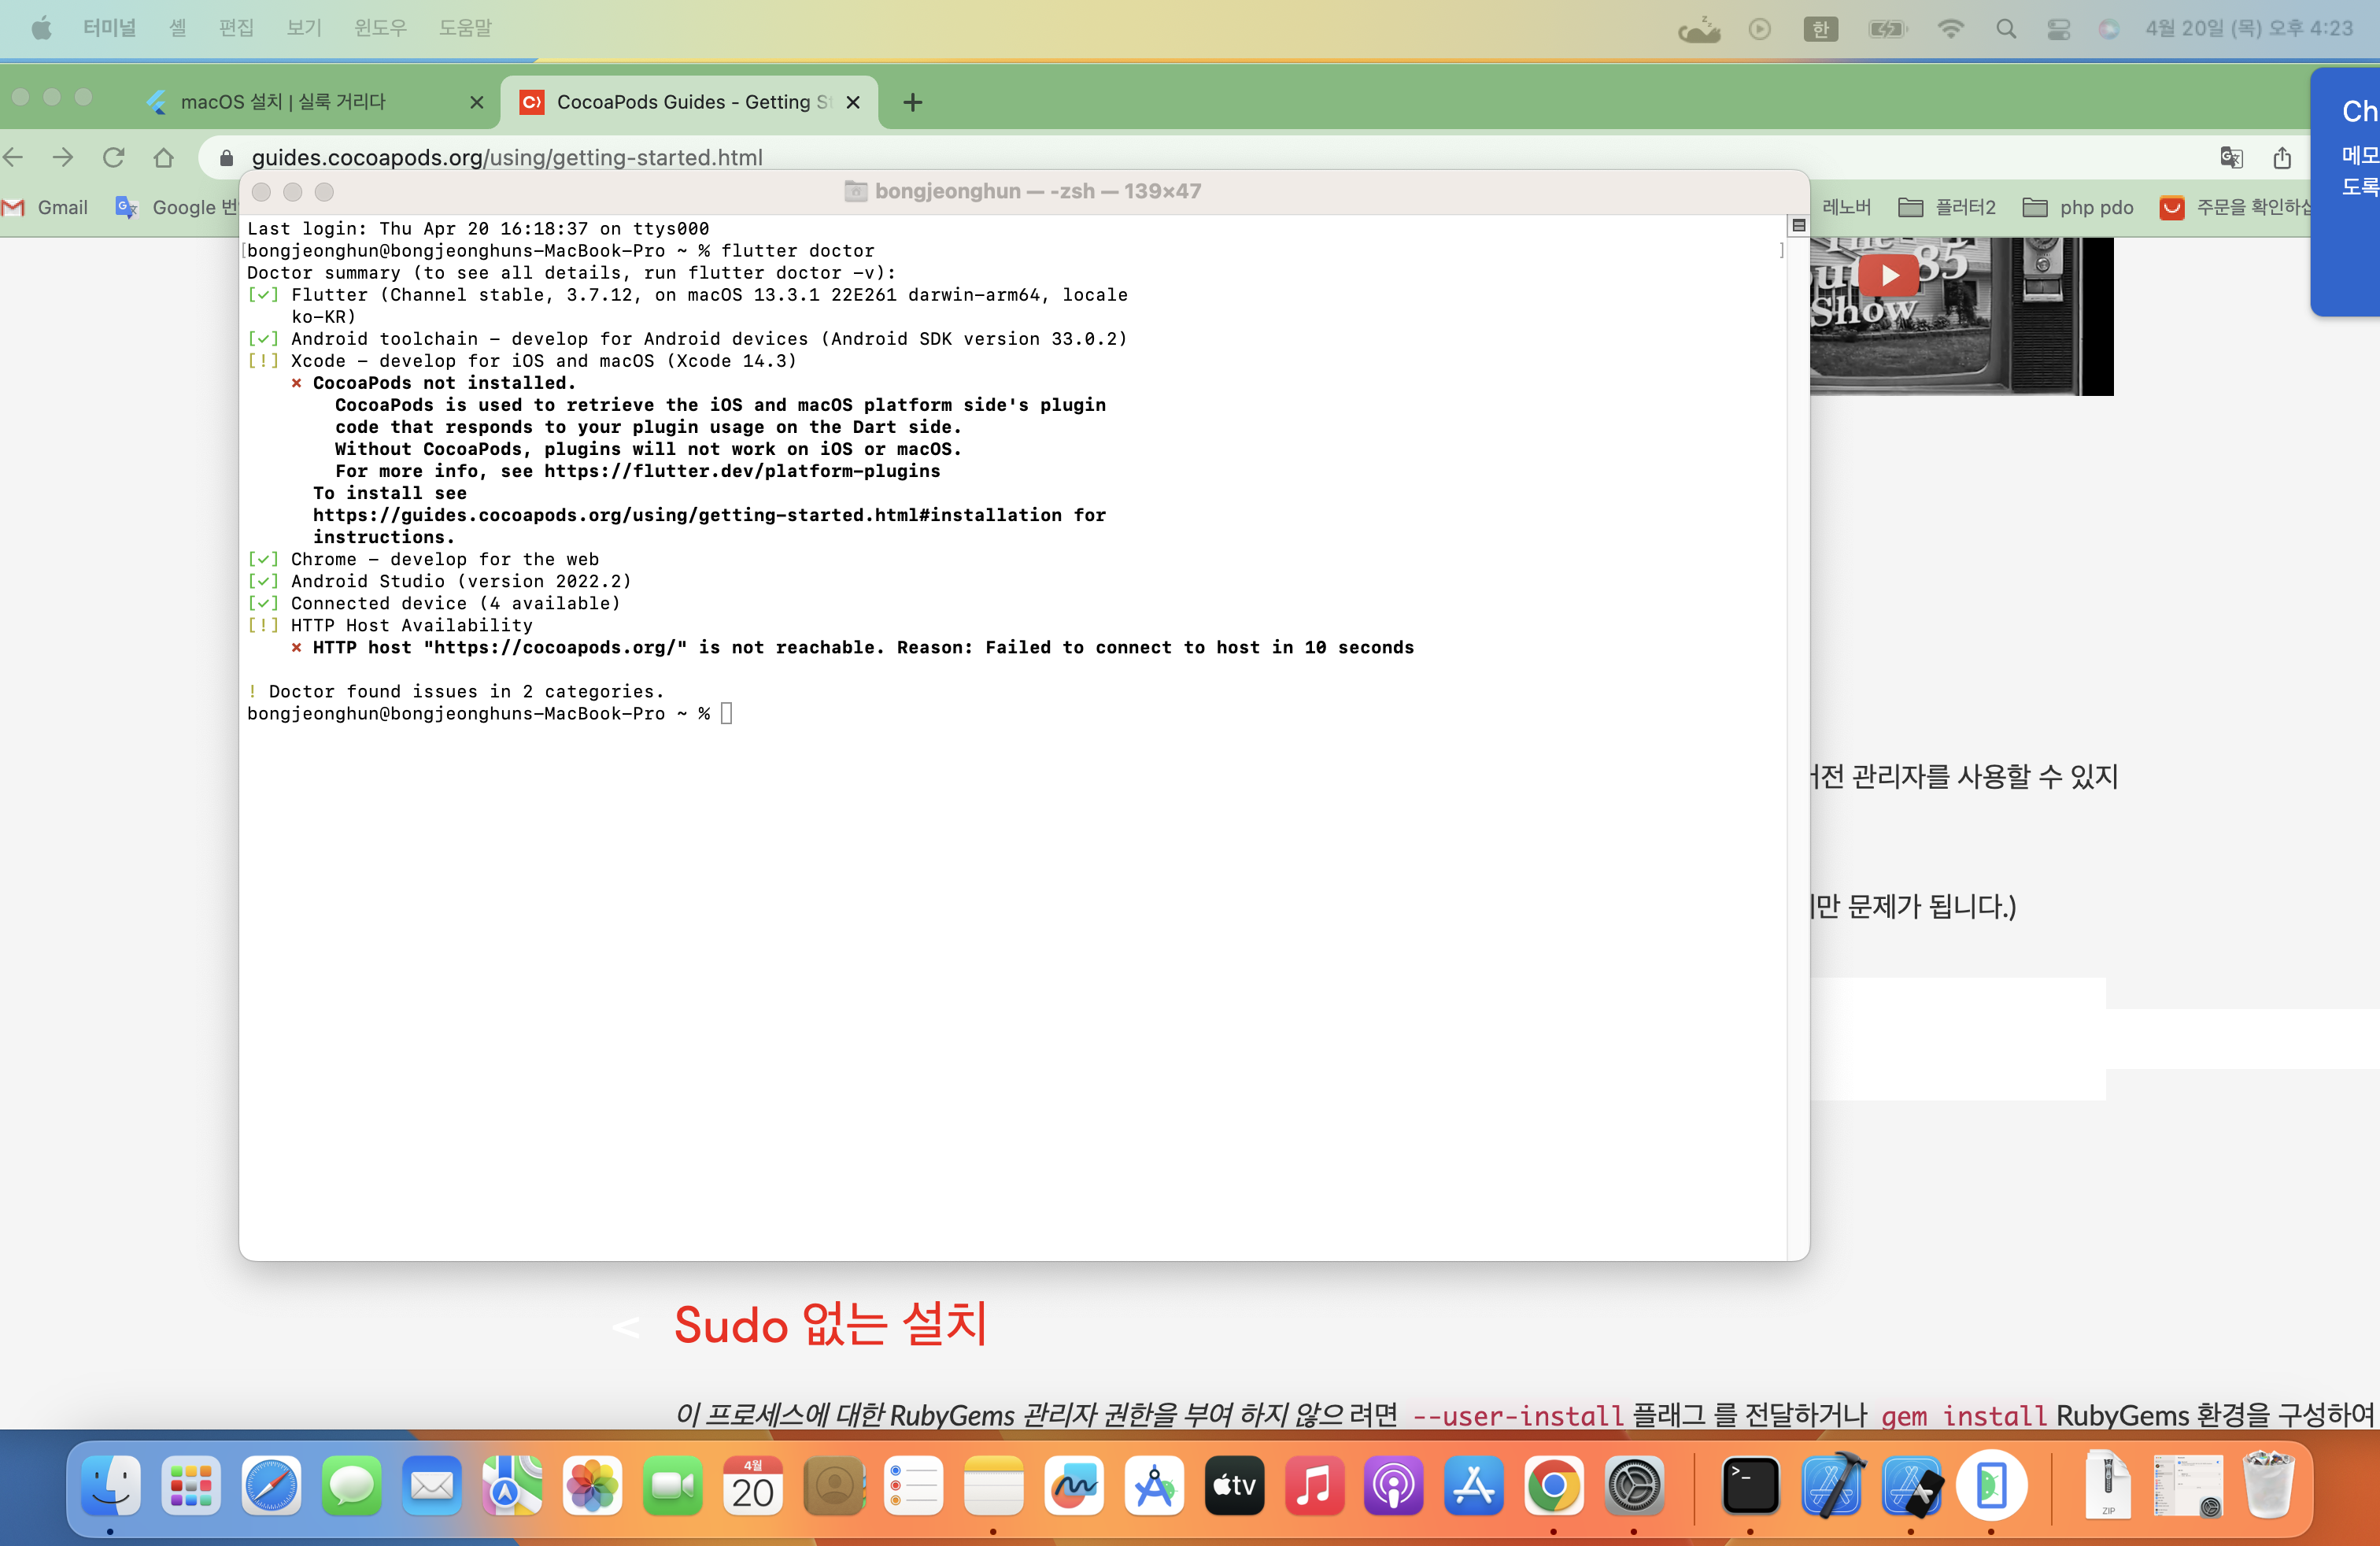
Task: Launch Music from the Dock
Action: (1314, 1486)
